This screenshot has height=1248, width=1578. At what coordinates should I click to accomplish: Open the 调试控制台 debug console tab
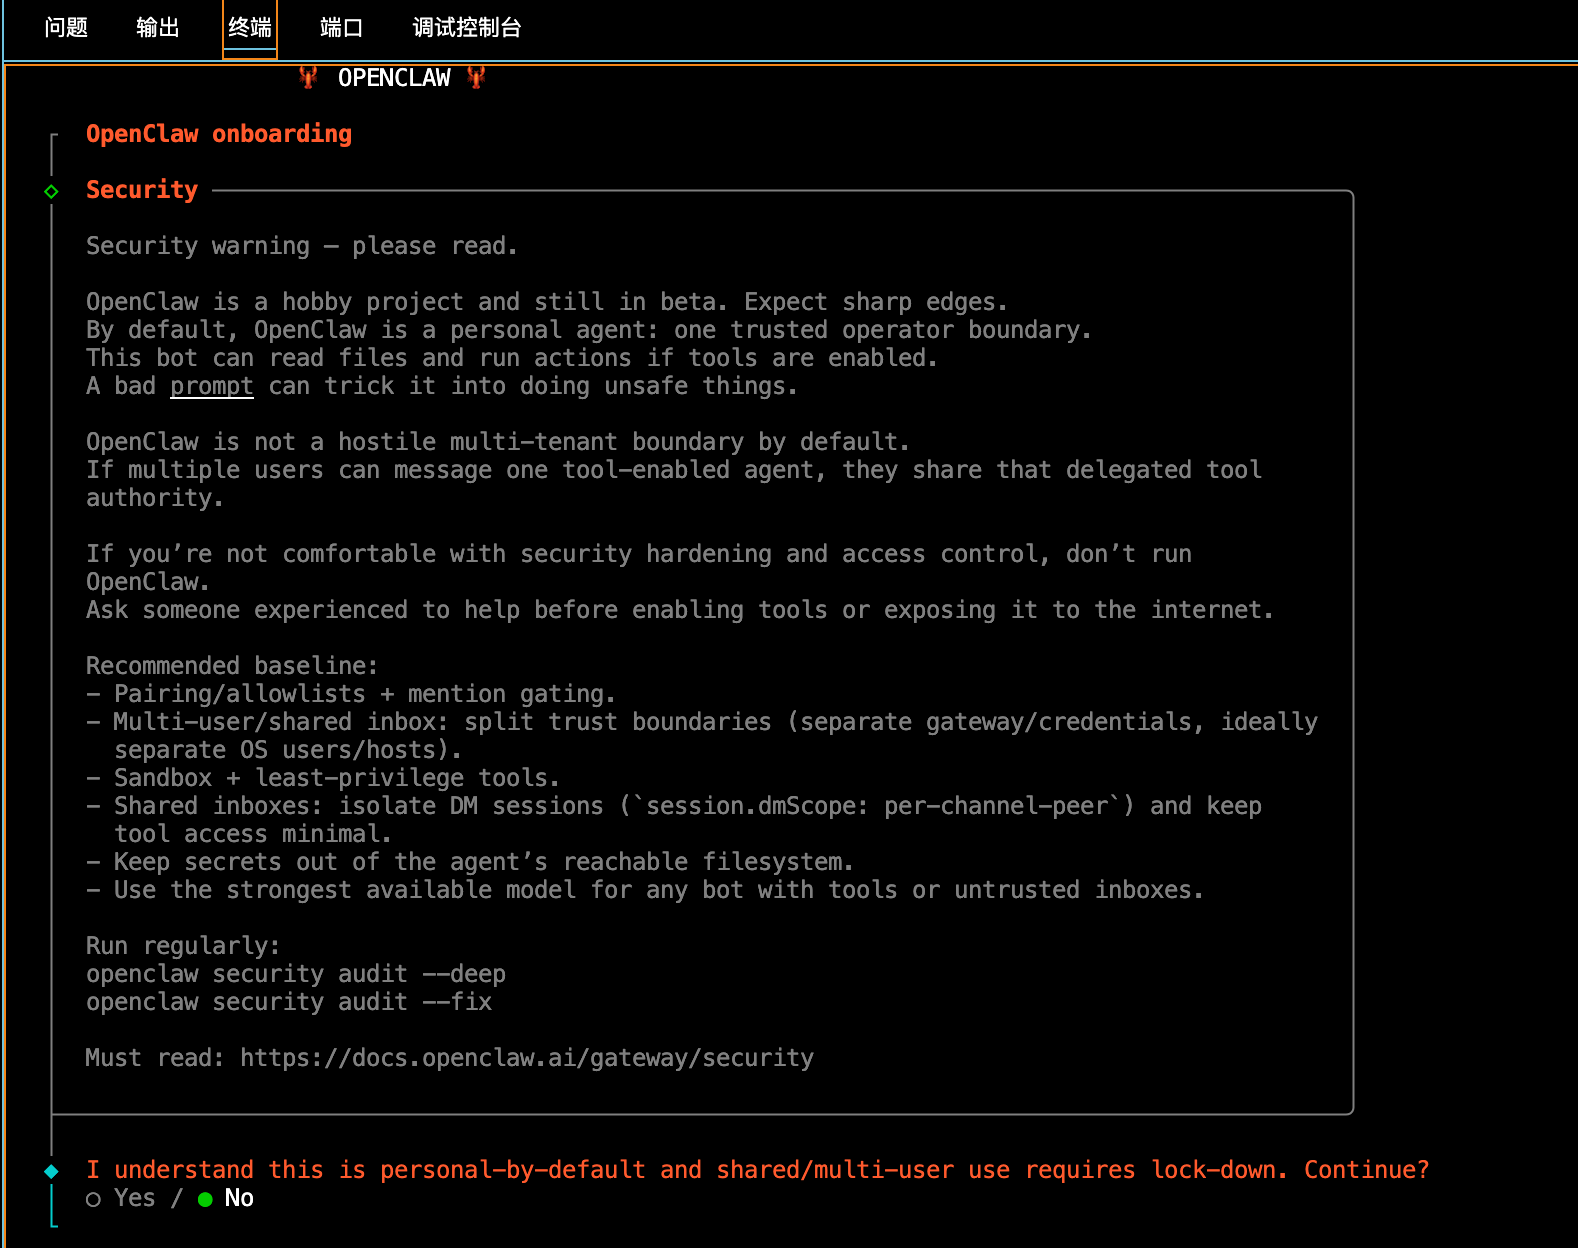pos(467,28)
